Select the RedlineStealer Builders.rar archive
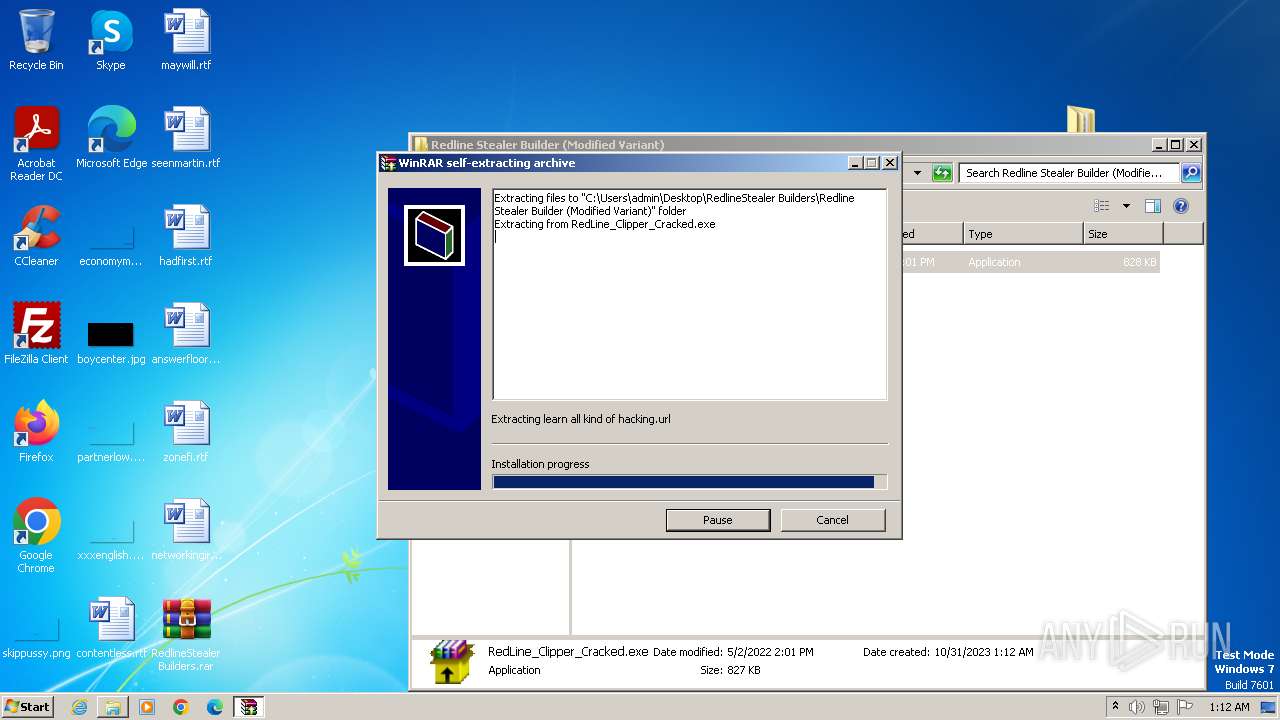The width and height of the screenshot is (1280, 720). tap(186, 634)
